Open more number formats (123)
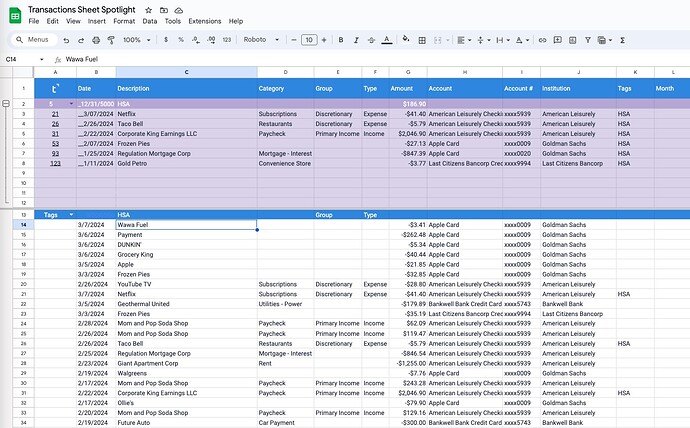Image resolution: width=690 pixels, height=428 pixels. (227, 40)
